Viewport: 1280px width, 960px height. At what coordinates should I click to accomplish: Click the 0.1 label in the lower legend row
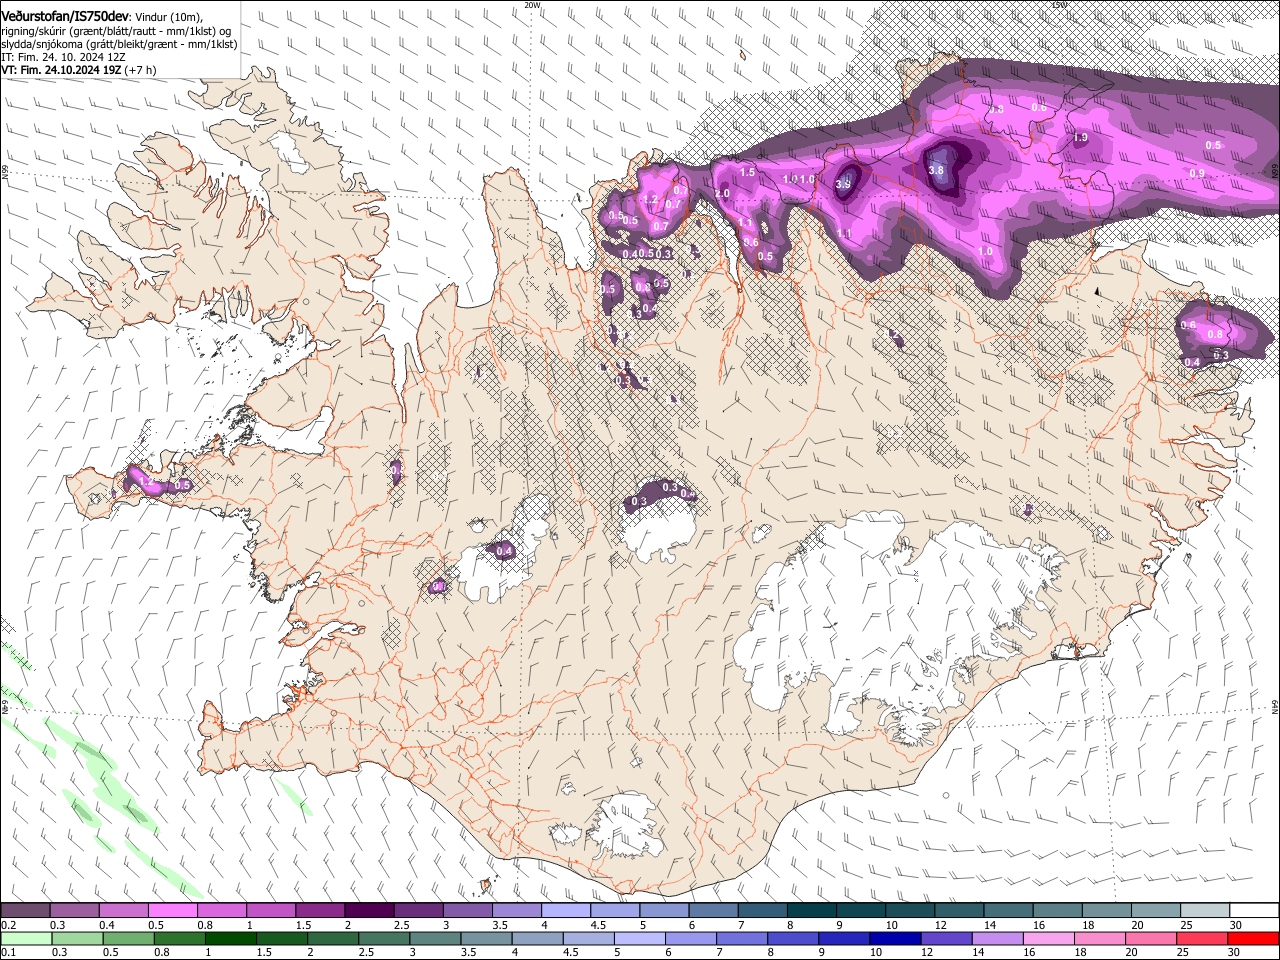click(6, 953)
